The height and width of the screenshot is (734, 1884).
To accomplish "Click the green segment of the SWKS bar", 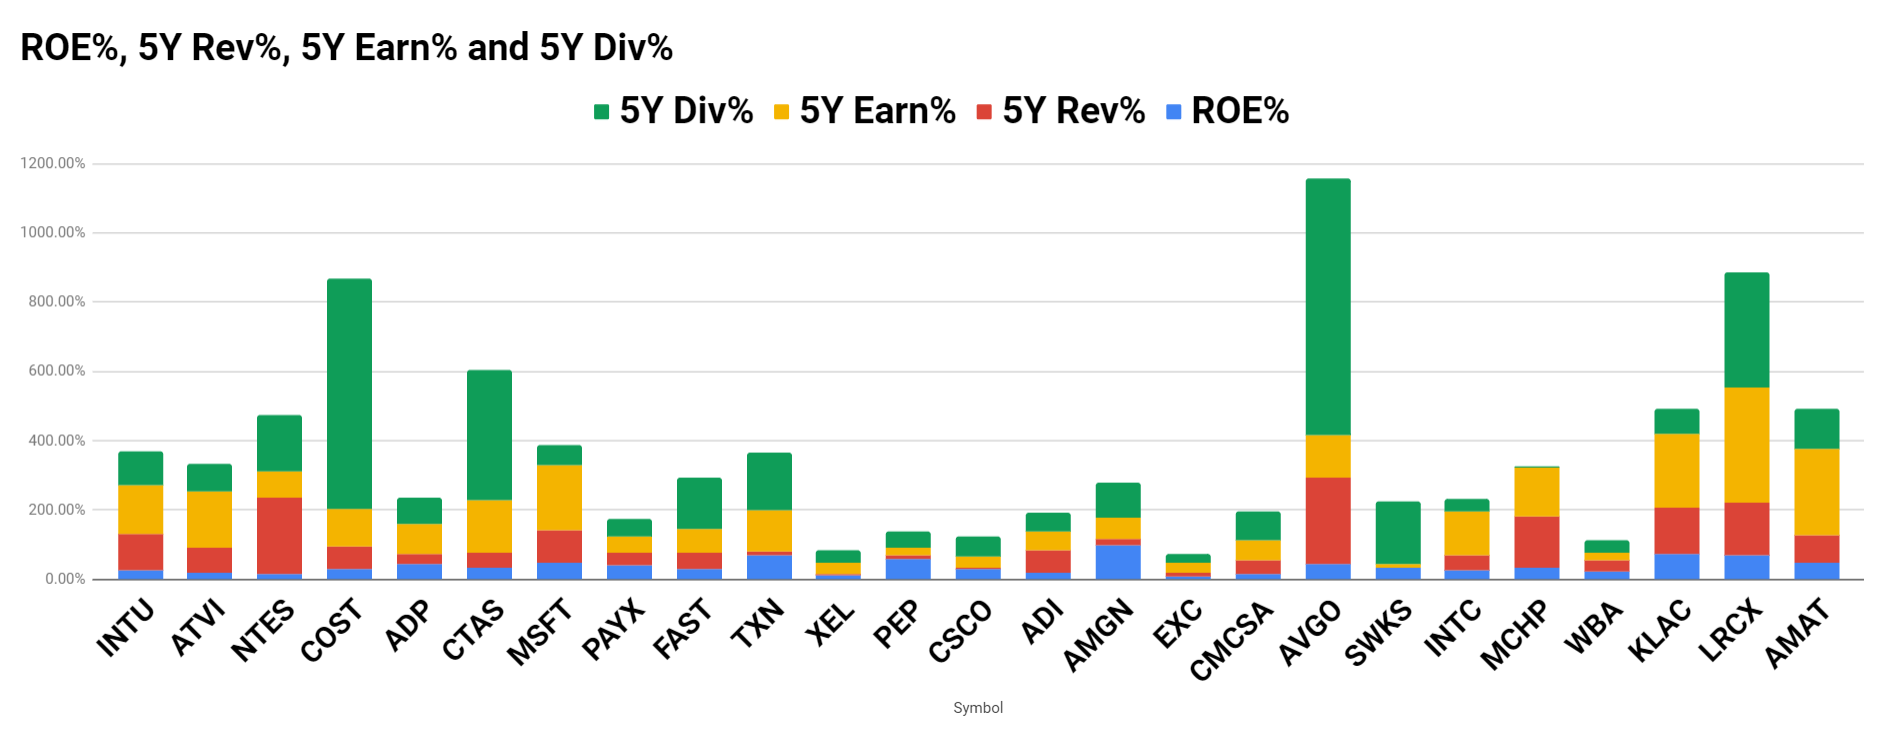I will (1398, 533).
